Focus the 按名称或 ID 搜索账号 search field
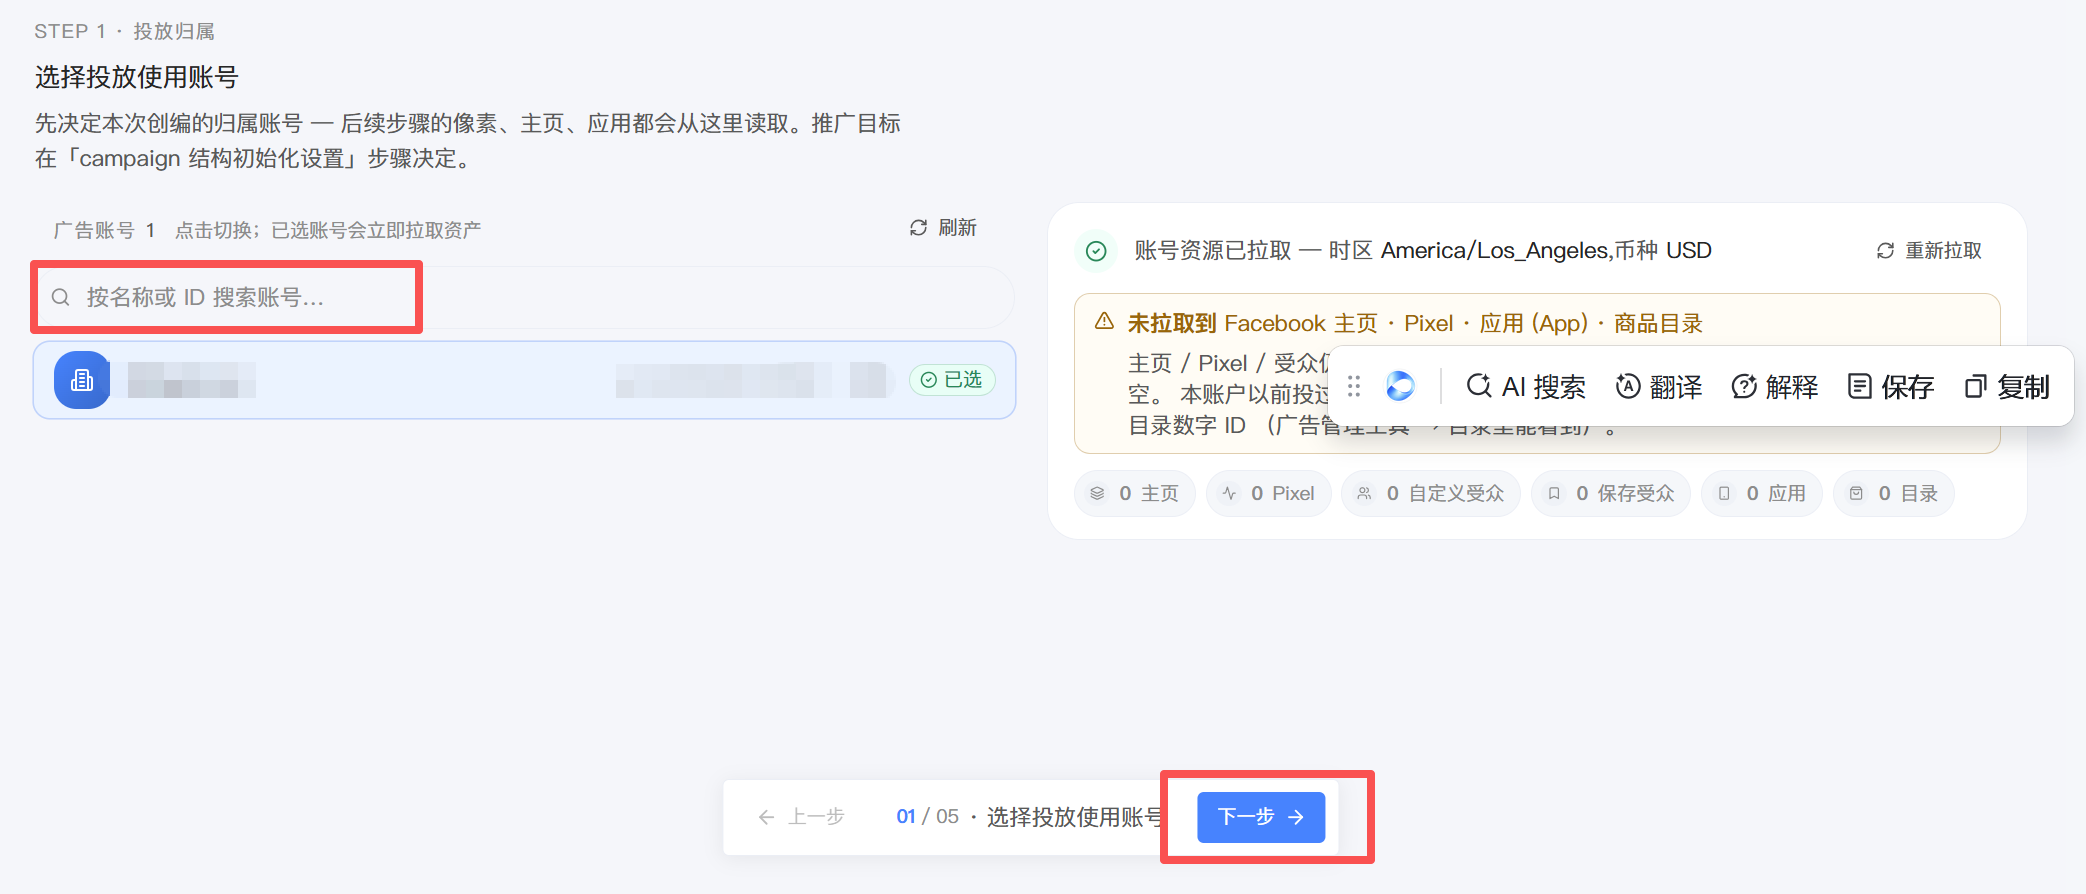The width and height of the screenshot is (2086, 894). [524, 297]
